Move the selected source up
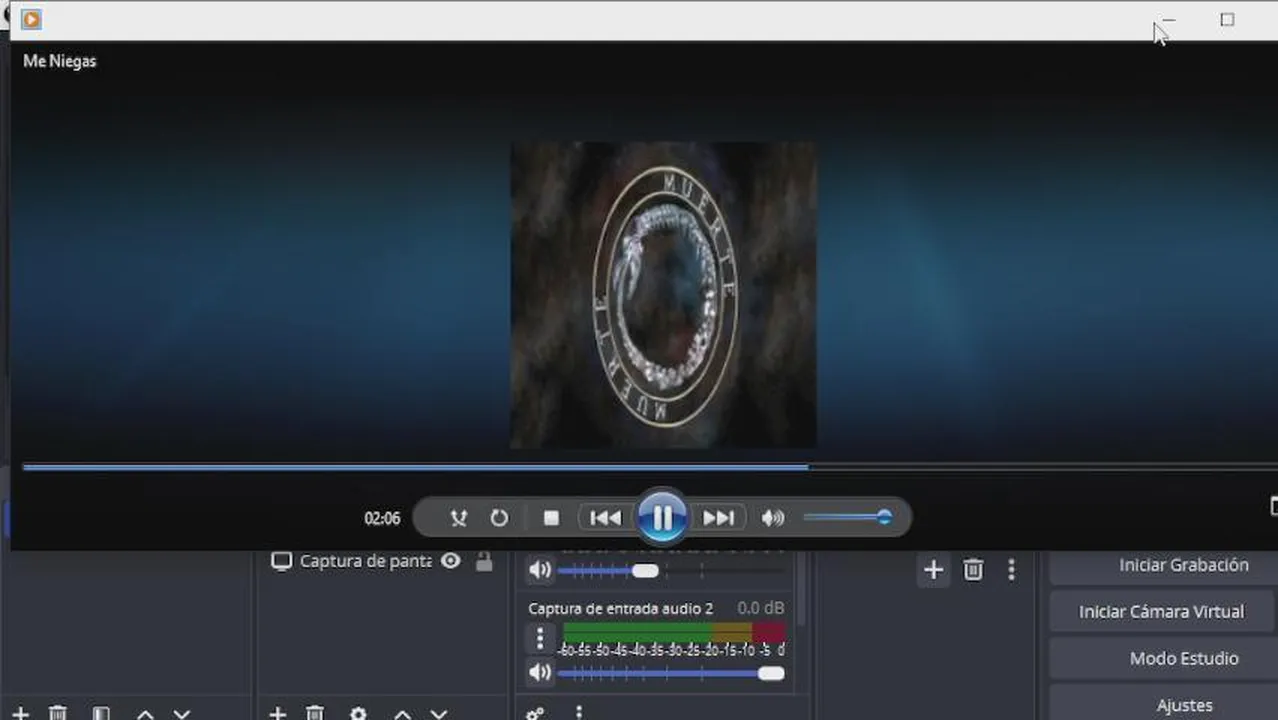 pyautogui.click(x=402, y=713)
